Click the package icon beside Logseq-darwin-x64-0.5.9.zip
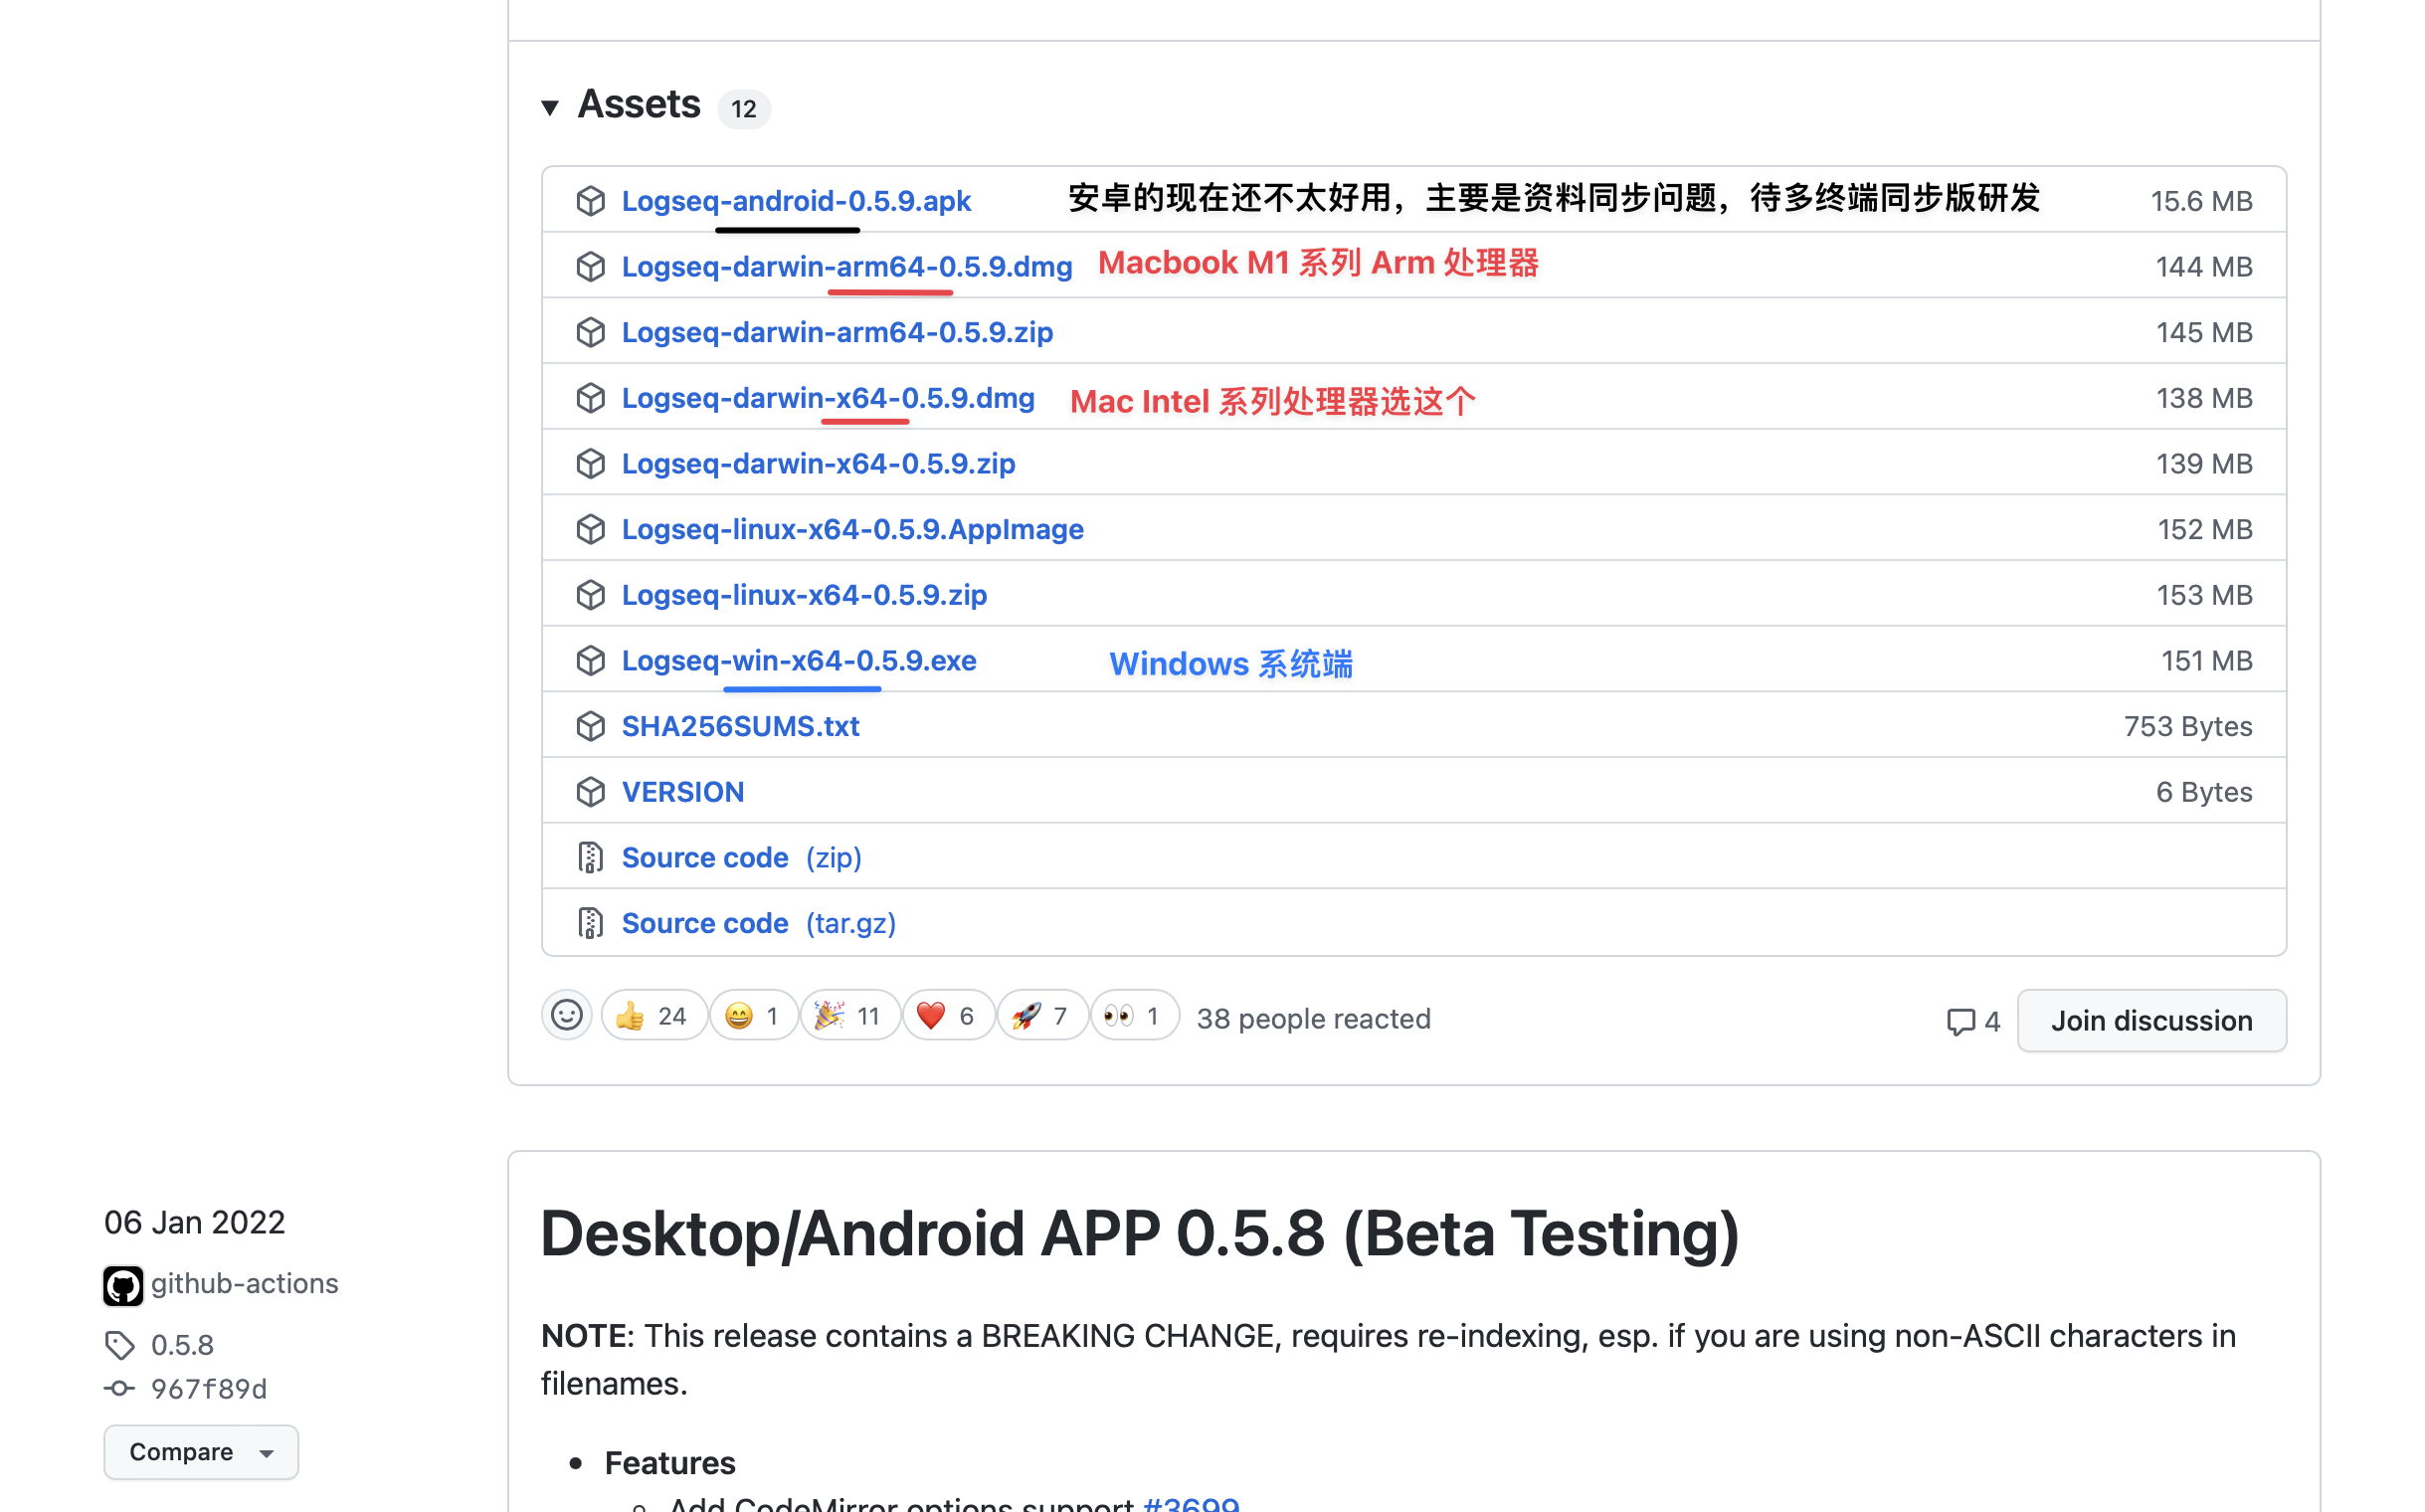Viewport: 2425px width, 1512px height. pos(591,464)
